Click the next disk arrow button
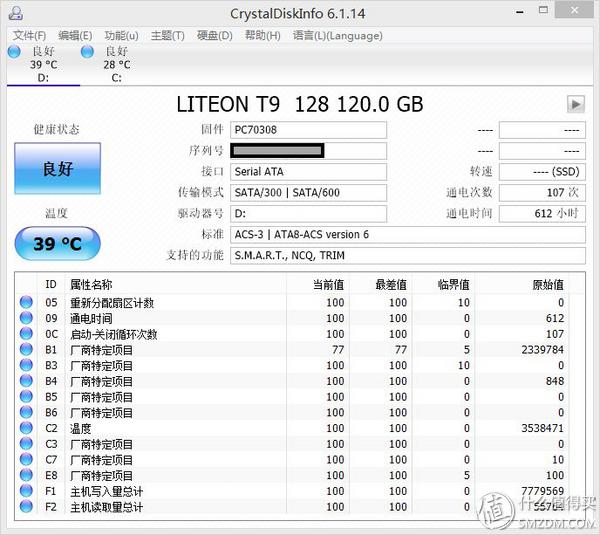The image size is (600, 535). 576,104
